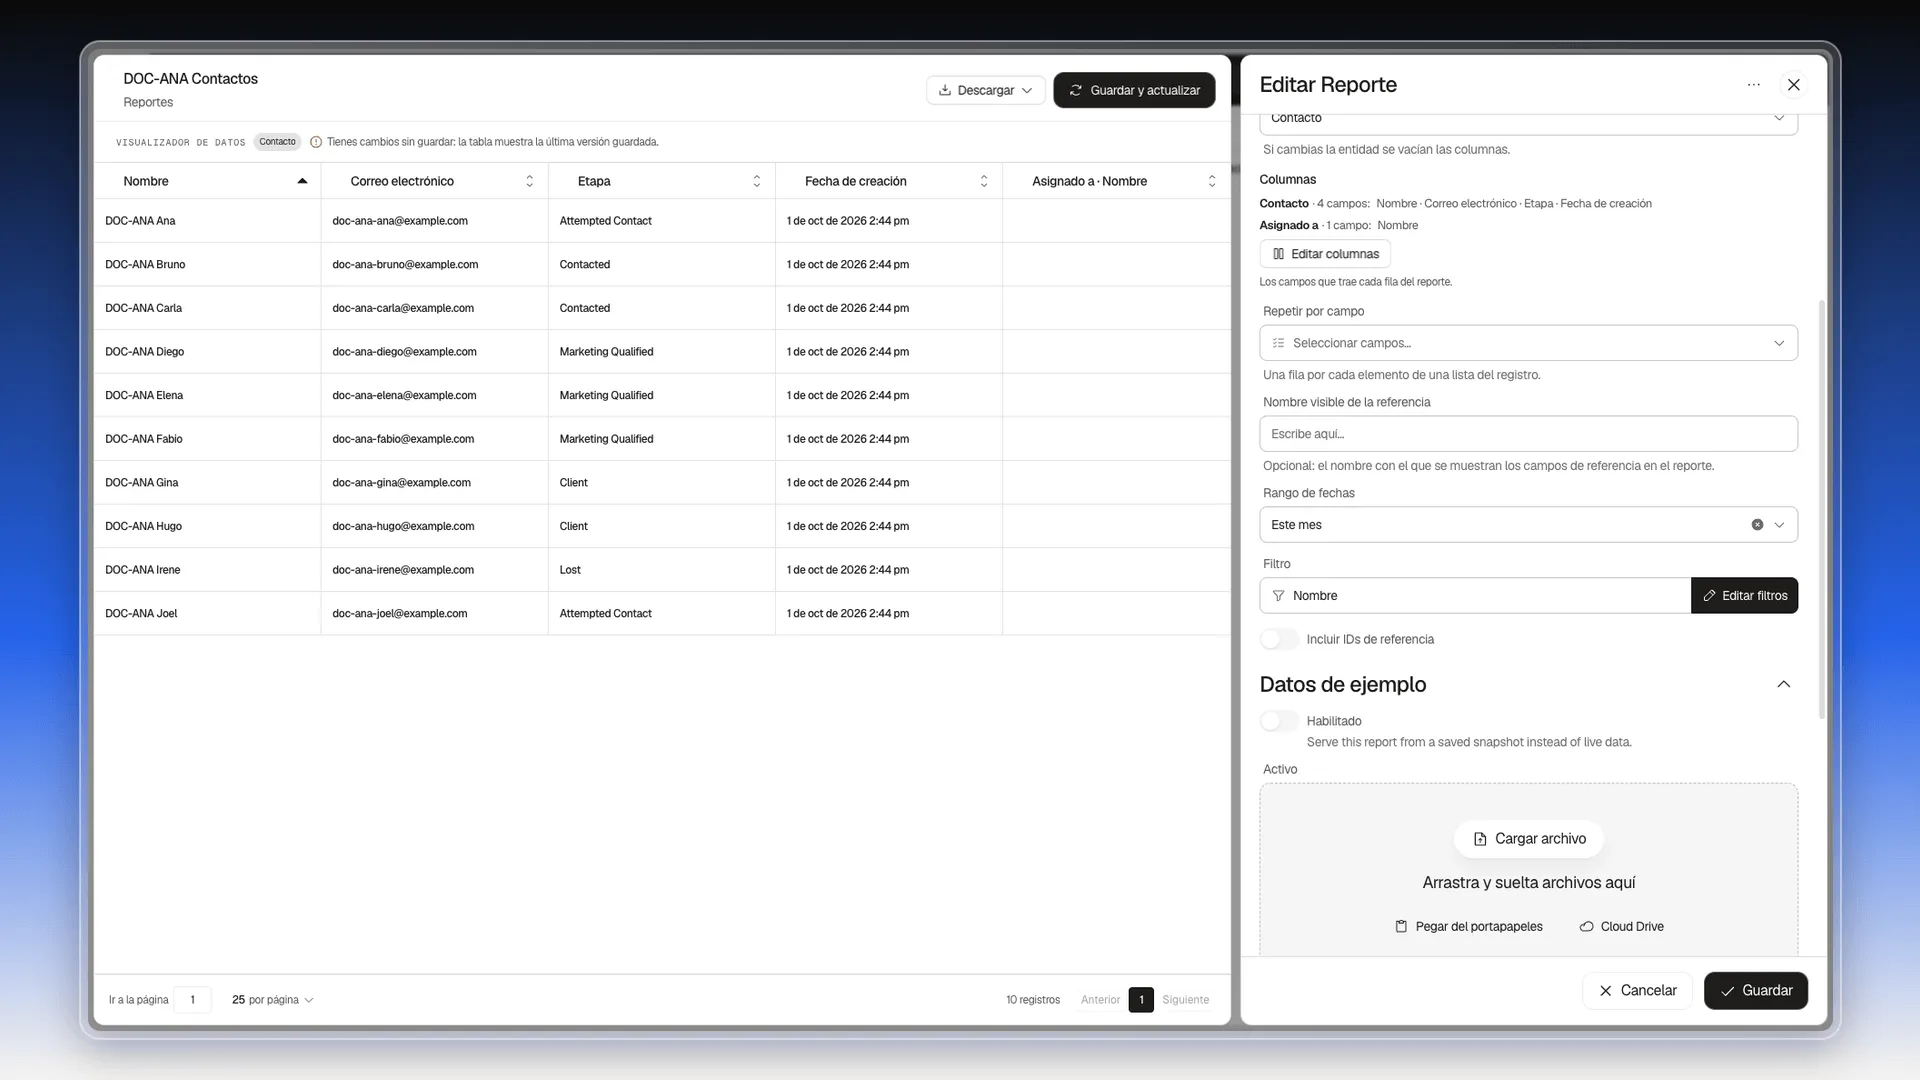Screen dimensions: 1920x1080
Task: Click the Cloud Drive upload option
Action: pos(1621,927)
